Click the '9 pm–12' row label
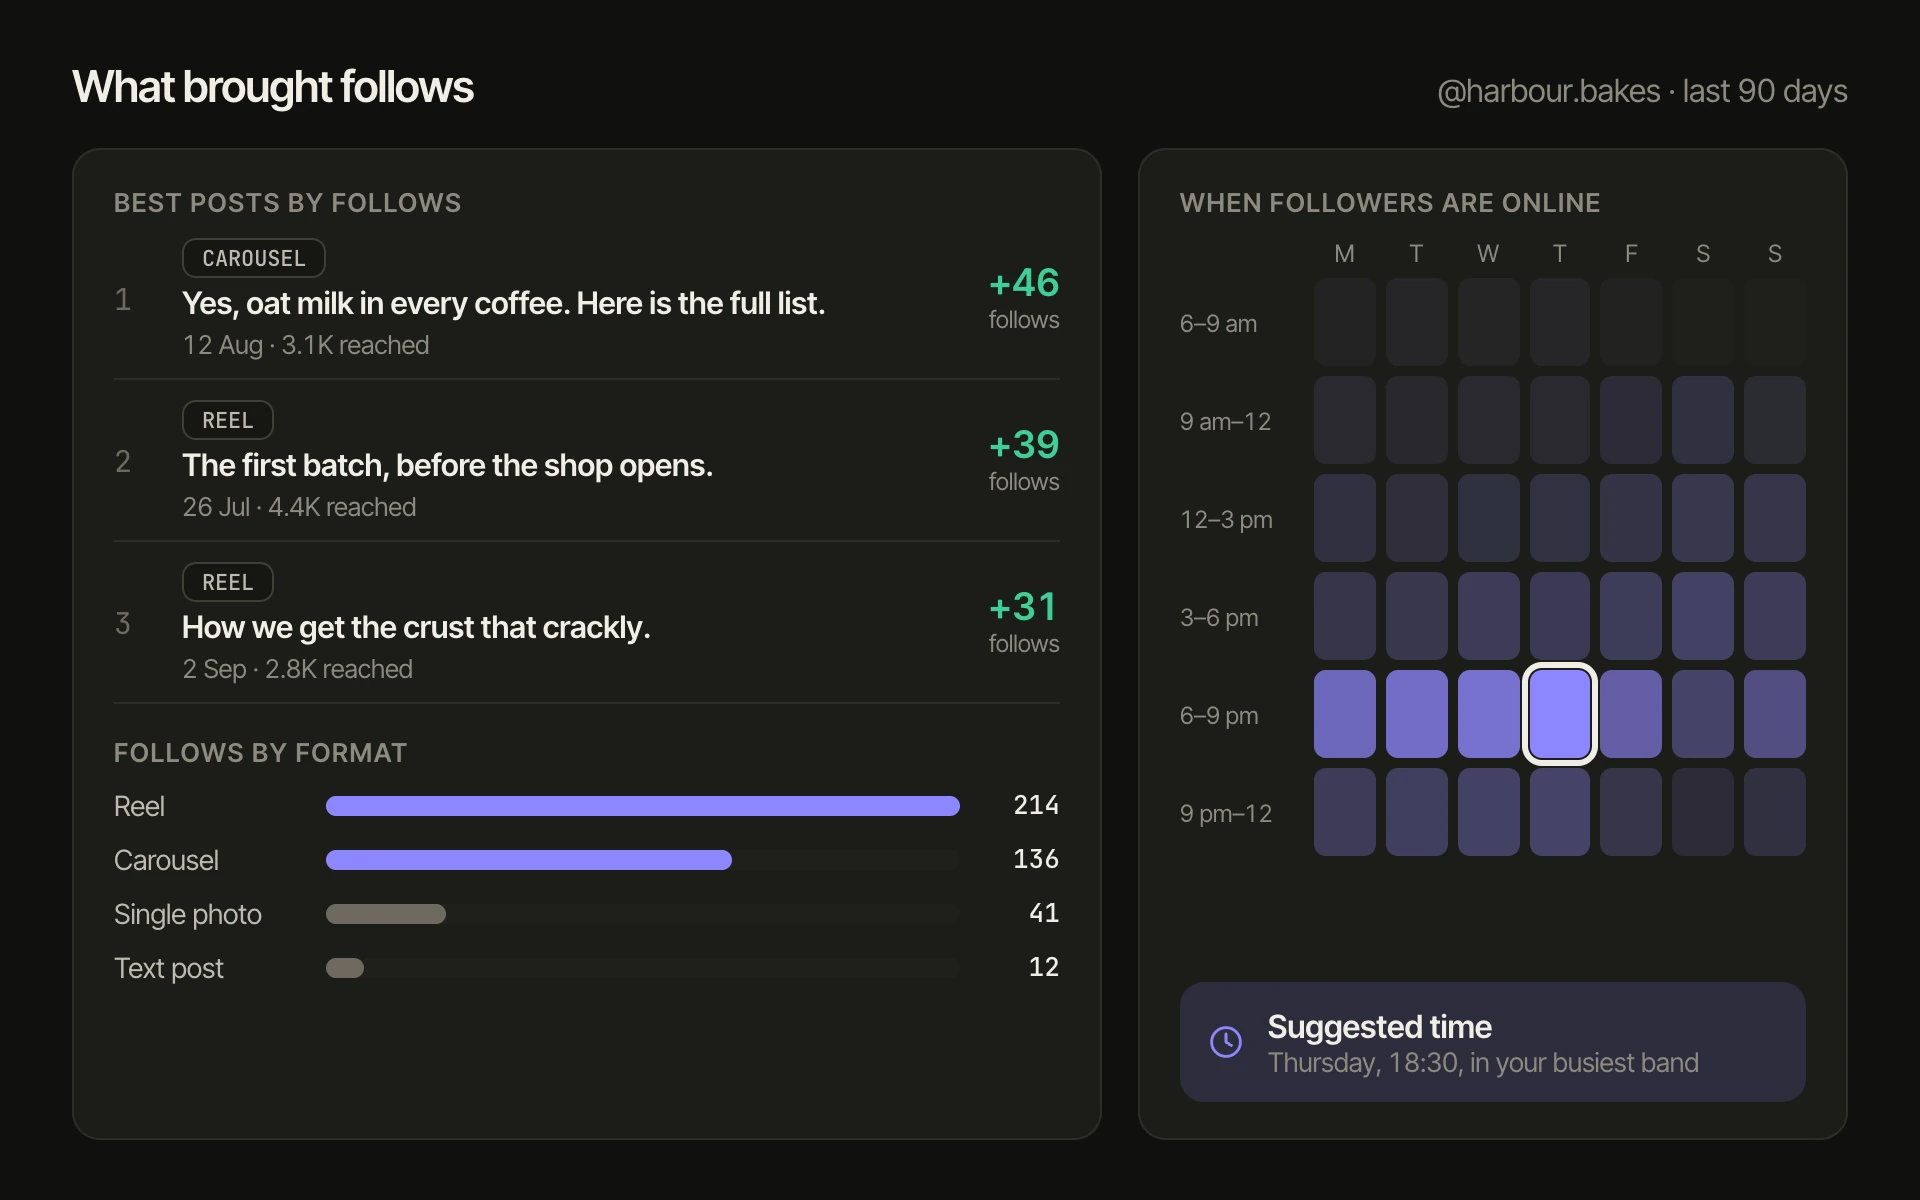The width and height of the screenshot is (1920, 1200). click(x=1226, y=814)
